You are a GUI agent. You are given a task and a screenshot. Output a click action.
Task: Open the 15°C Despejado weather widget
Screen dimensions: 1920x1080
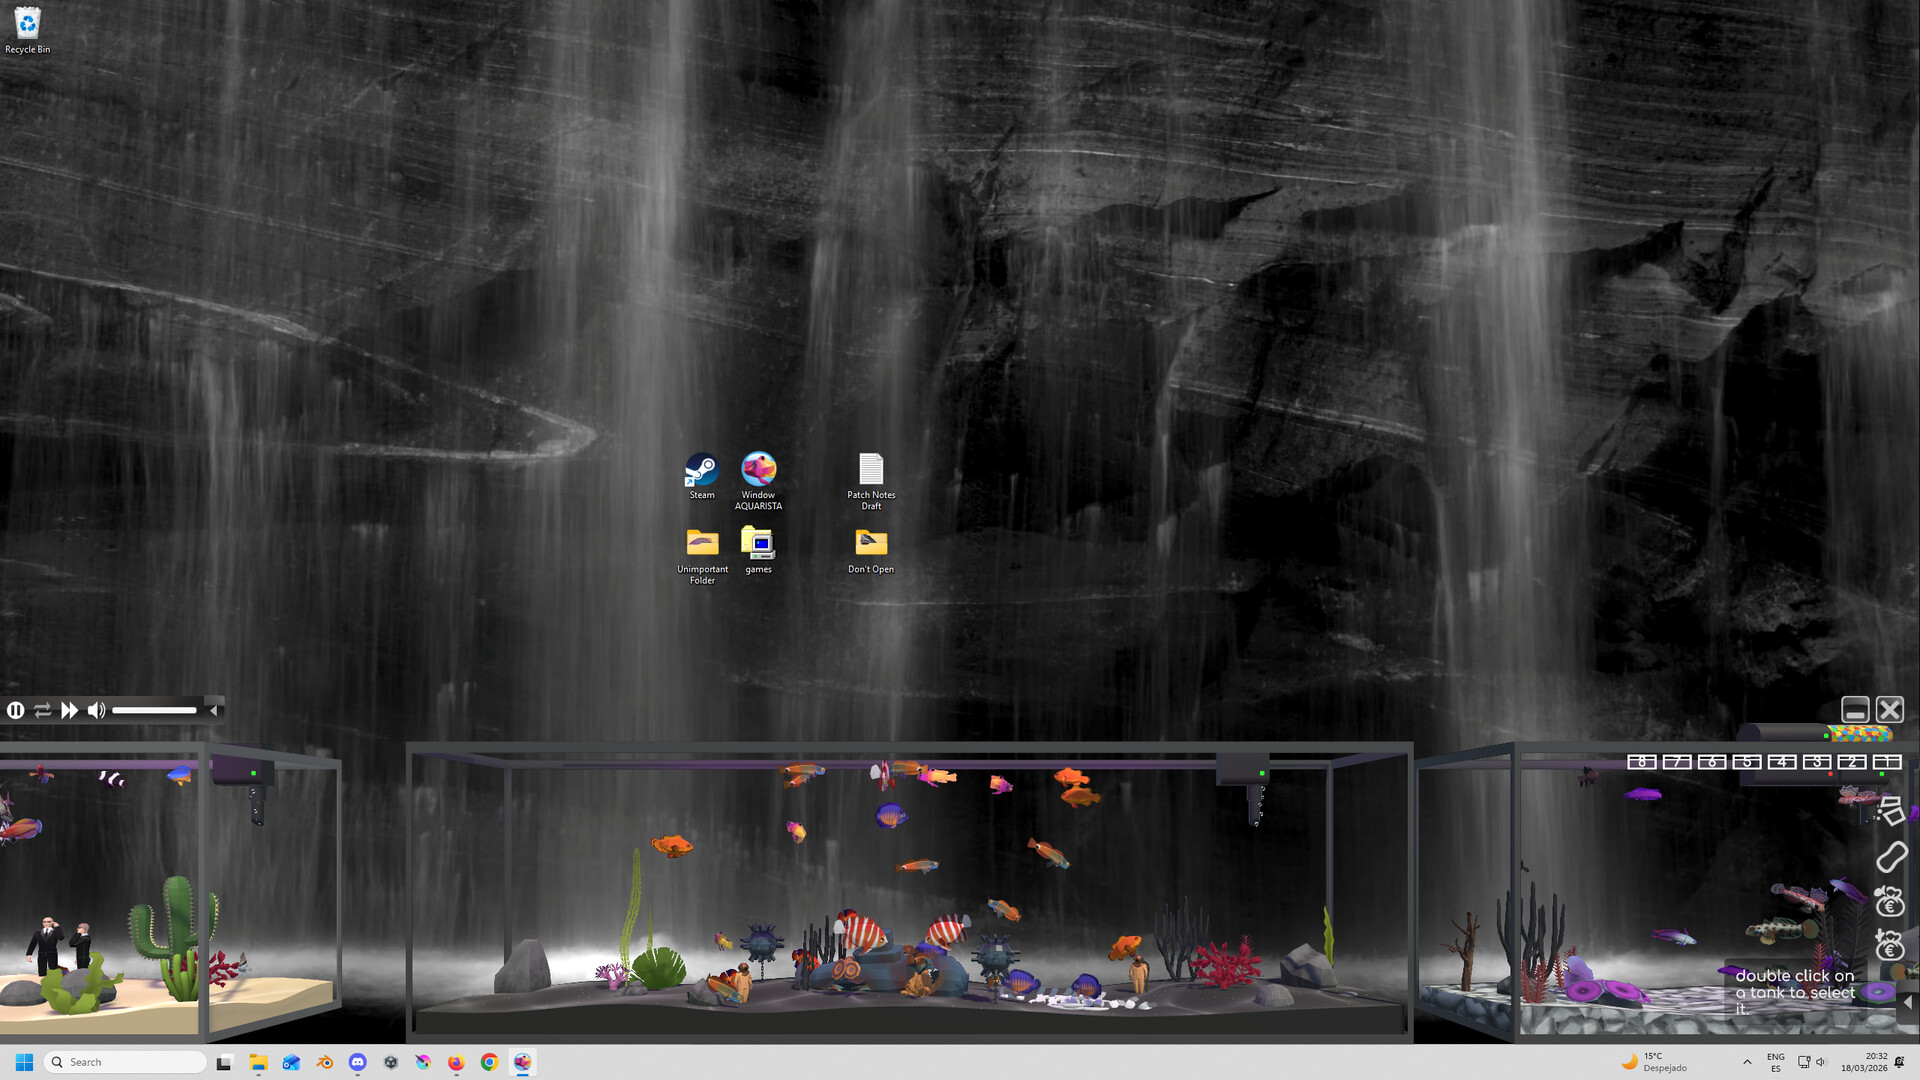click(1651, 1061)
